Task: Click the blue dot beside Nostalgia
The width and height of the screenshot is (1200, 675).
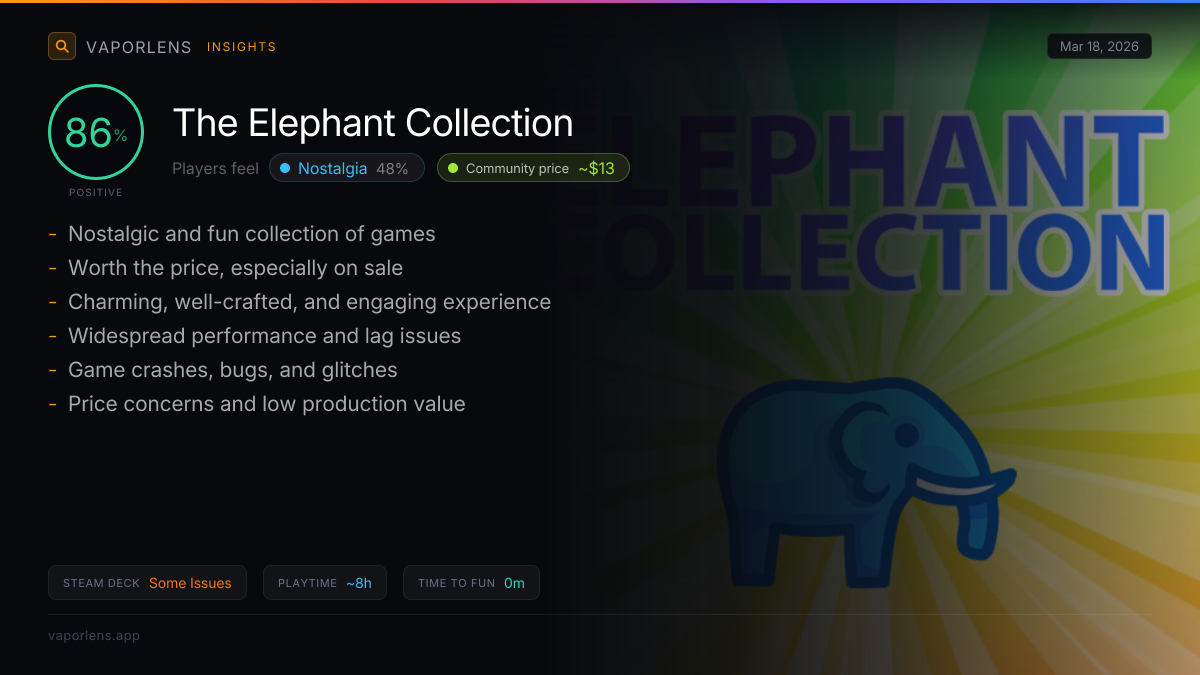Action: 285,168
